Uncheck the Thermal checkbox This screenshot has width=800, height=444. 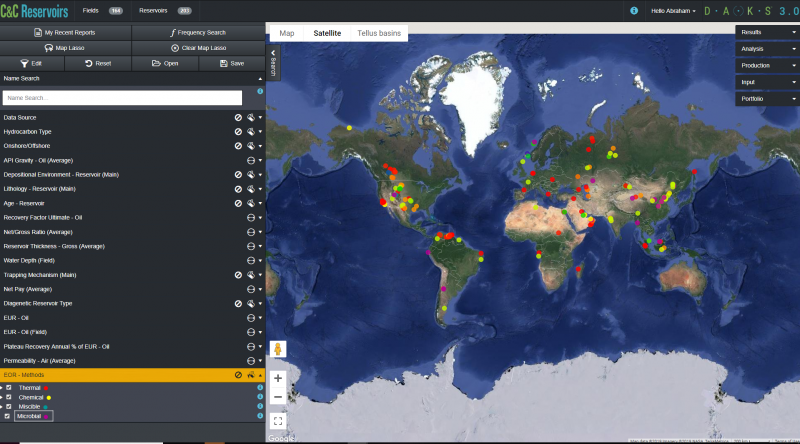click(x=9, y=387)
